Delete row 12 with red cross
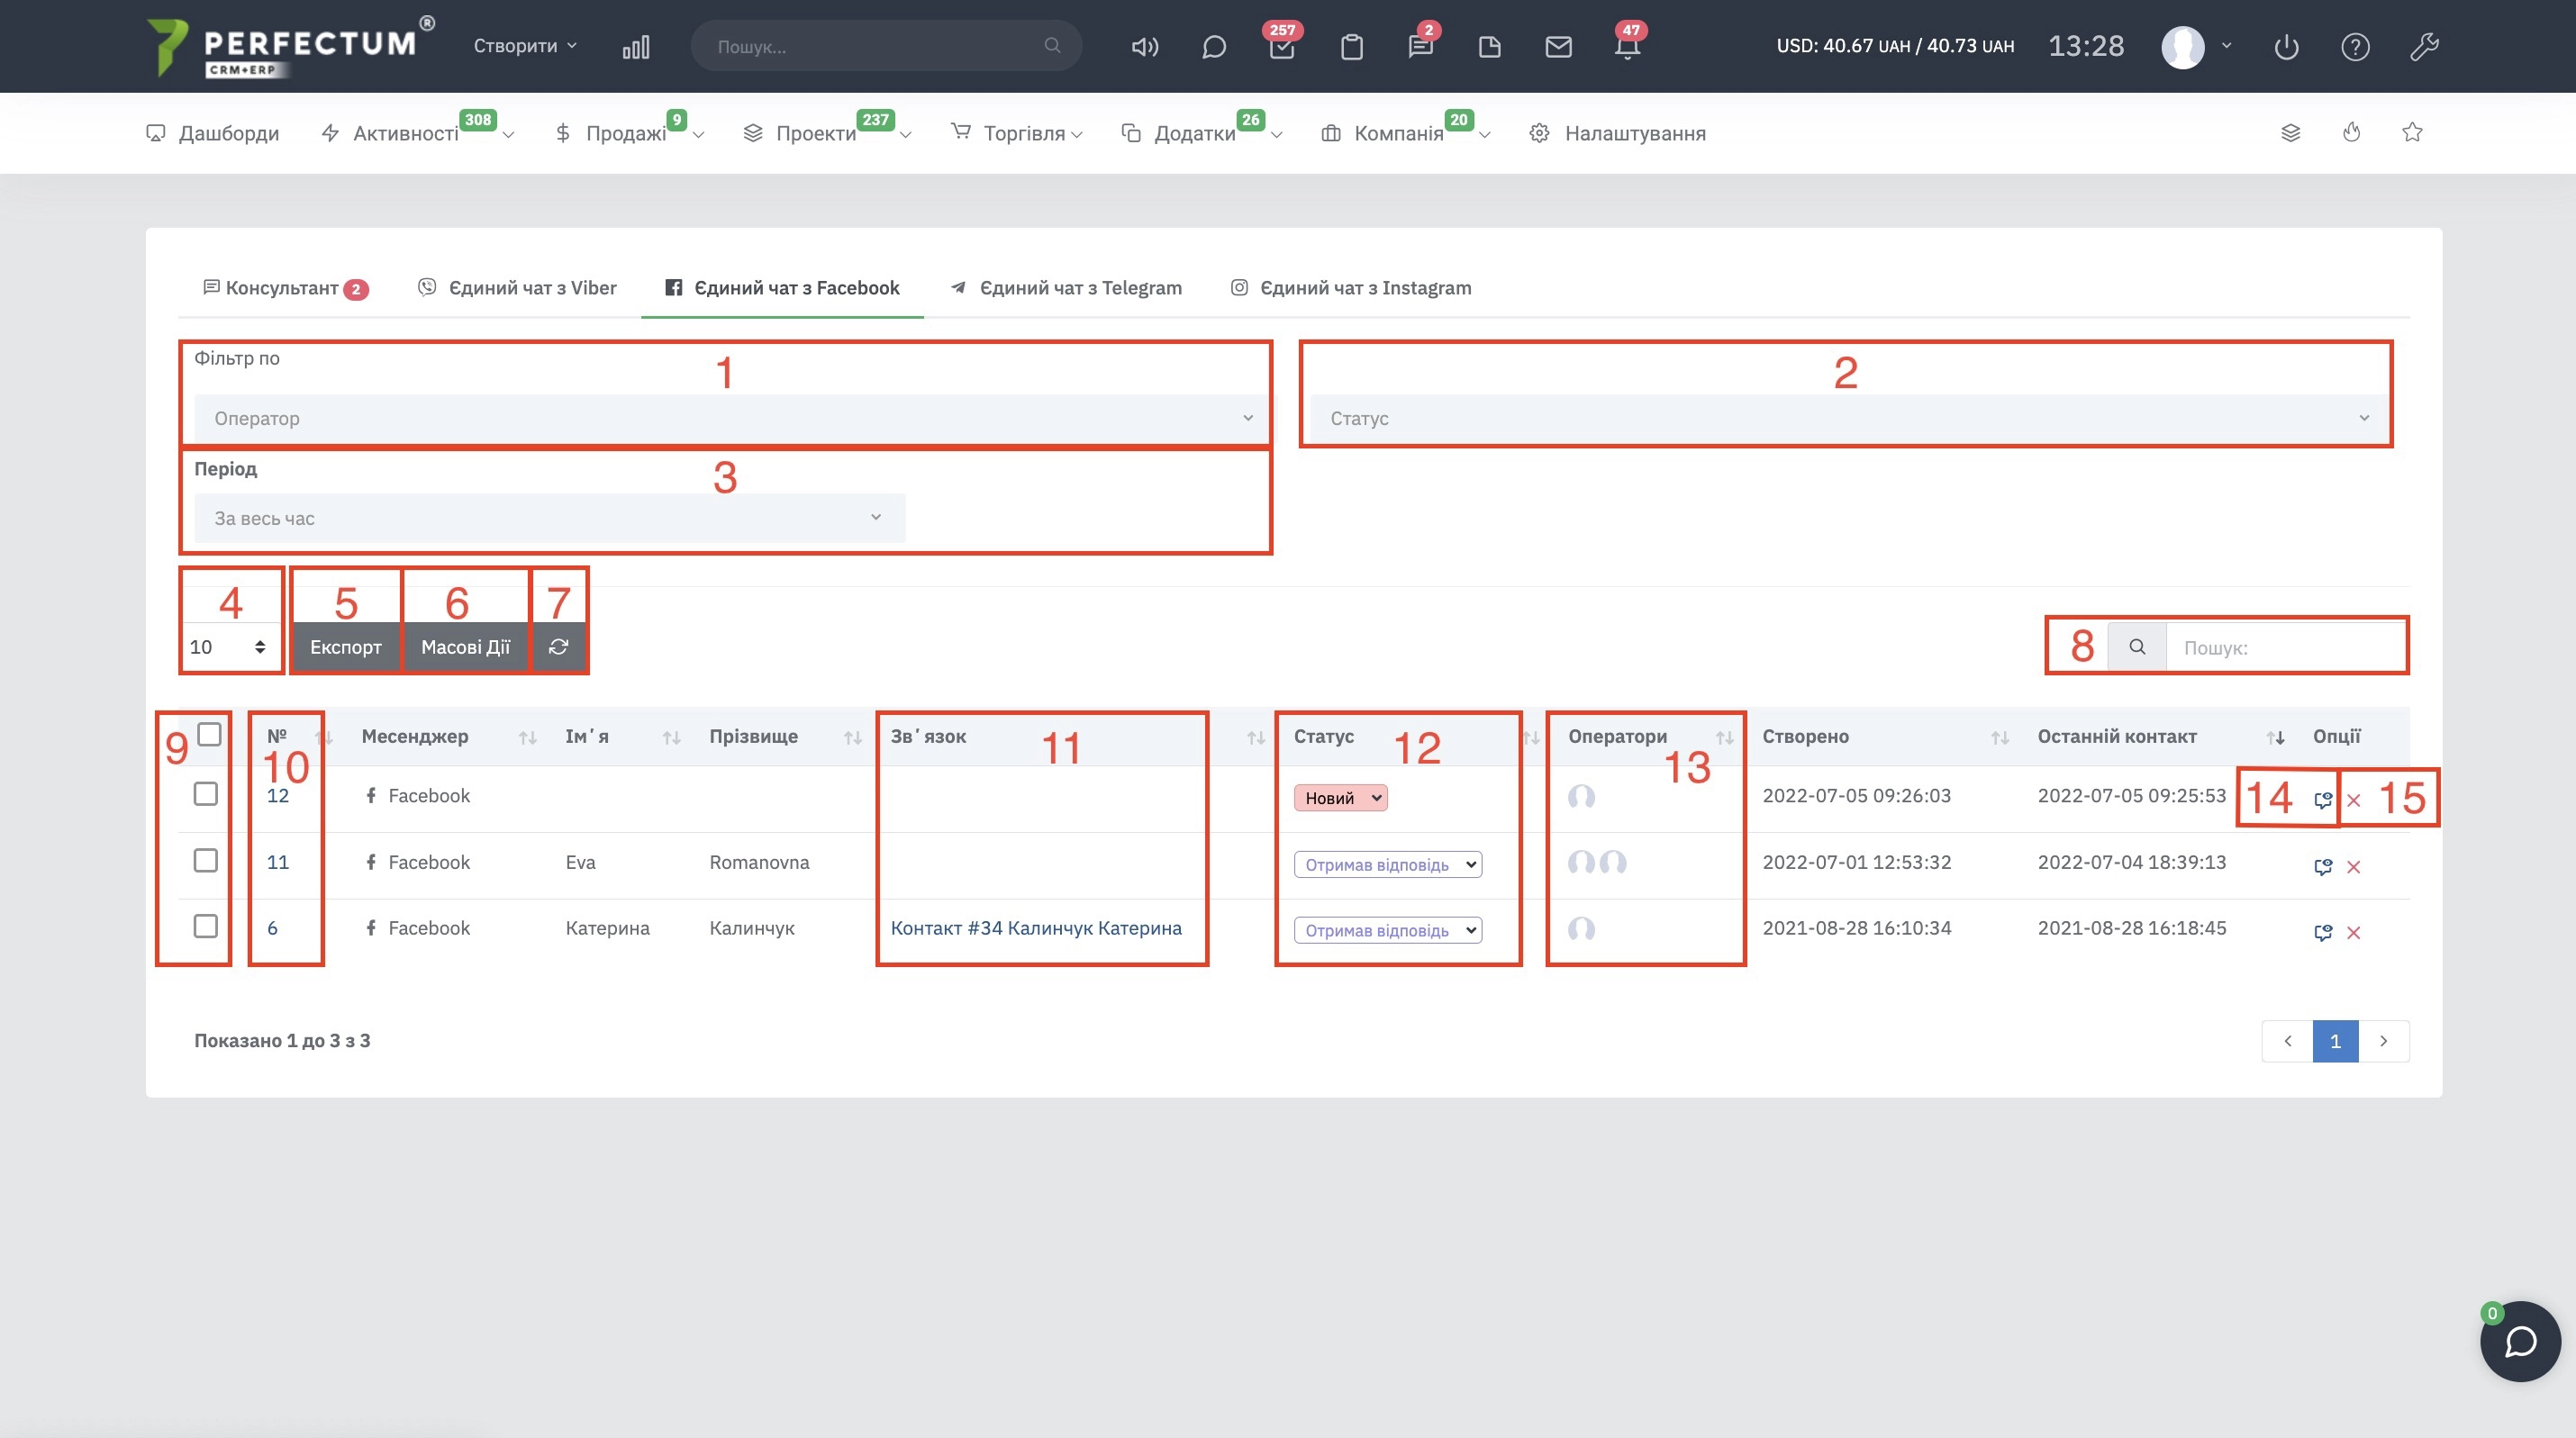Viewport: 2576px width, 1438px height. (2354, 801)
